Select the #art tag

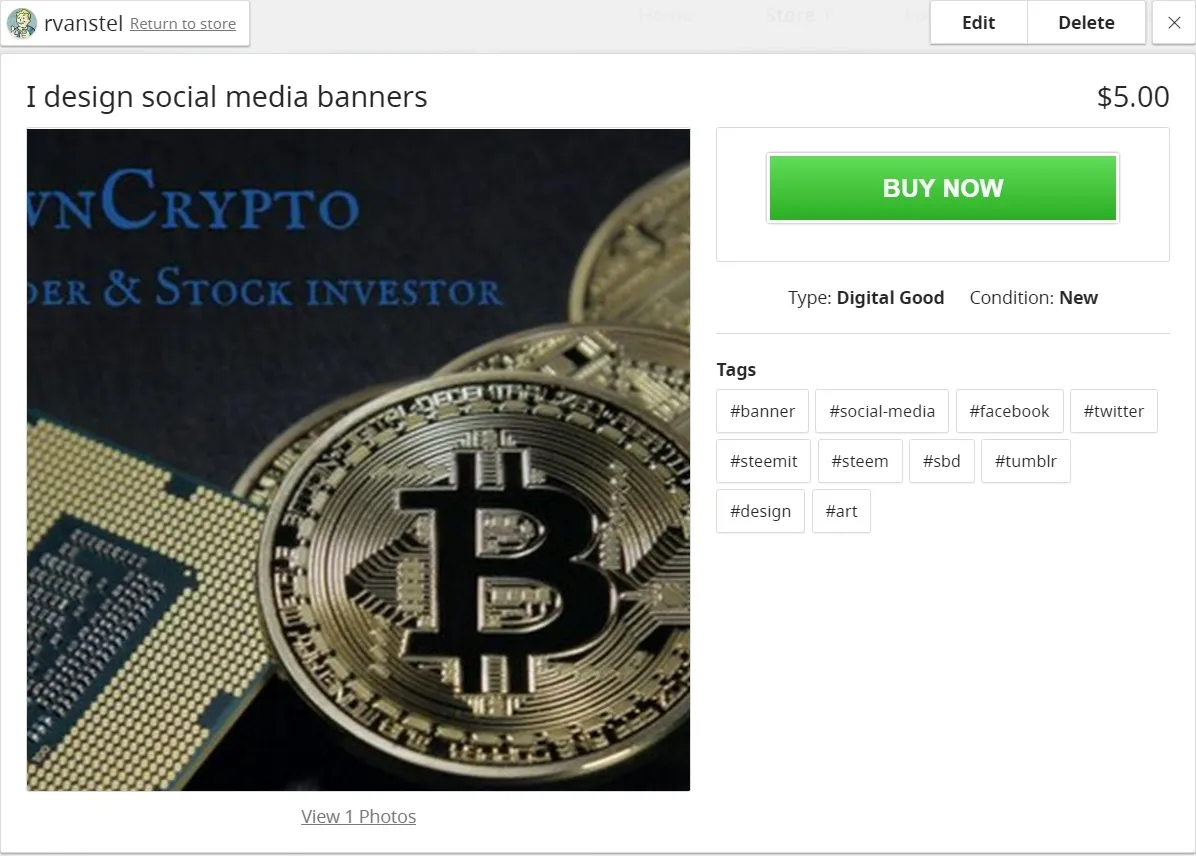[841, 511]
